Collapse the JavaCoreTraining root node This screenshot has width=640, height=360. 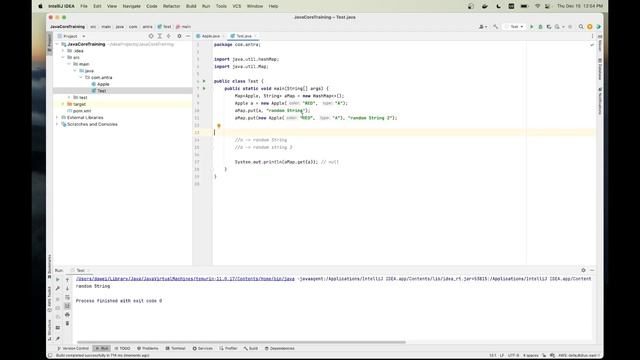[58, 44]
